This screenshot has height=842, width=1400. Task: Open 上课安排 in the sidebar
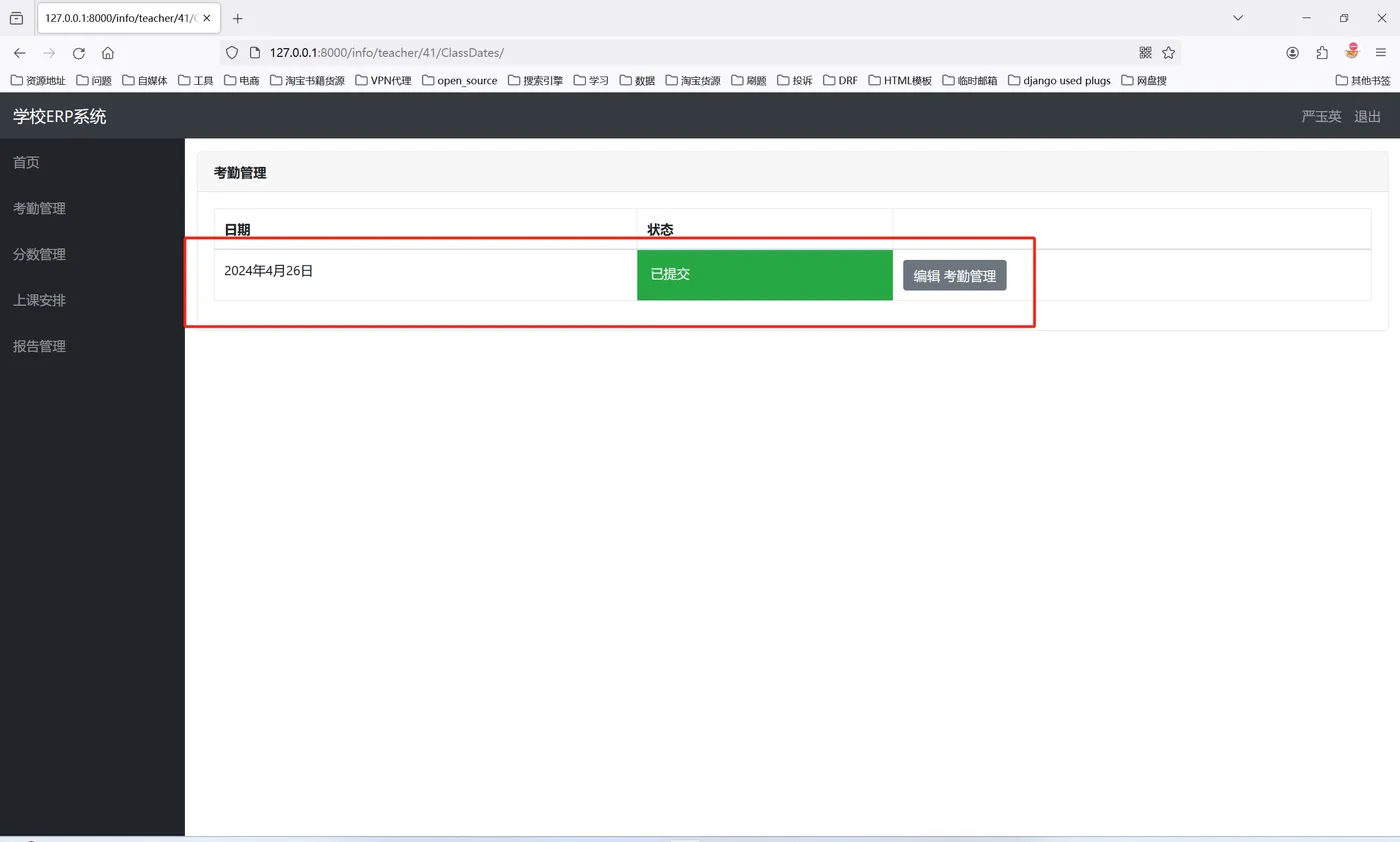39,300
